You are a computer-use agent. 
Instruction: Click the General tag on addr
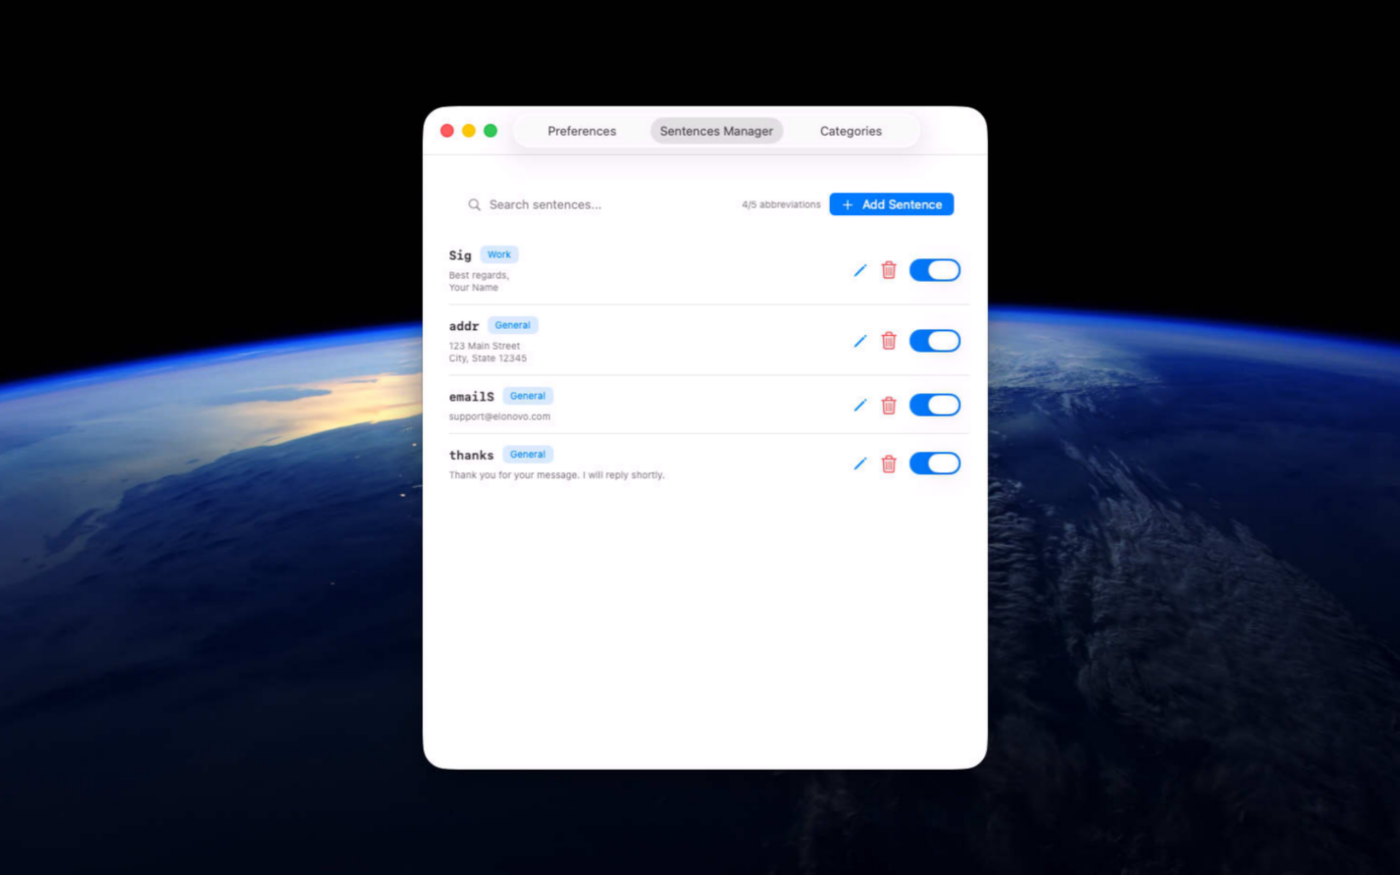pos(513,325)
